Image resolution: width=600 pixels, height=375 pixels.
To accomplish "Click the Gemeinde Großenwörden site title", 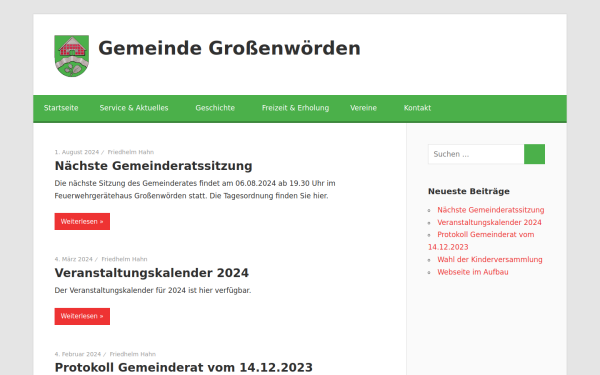I will pyautogui.click(x=229, y=49).
